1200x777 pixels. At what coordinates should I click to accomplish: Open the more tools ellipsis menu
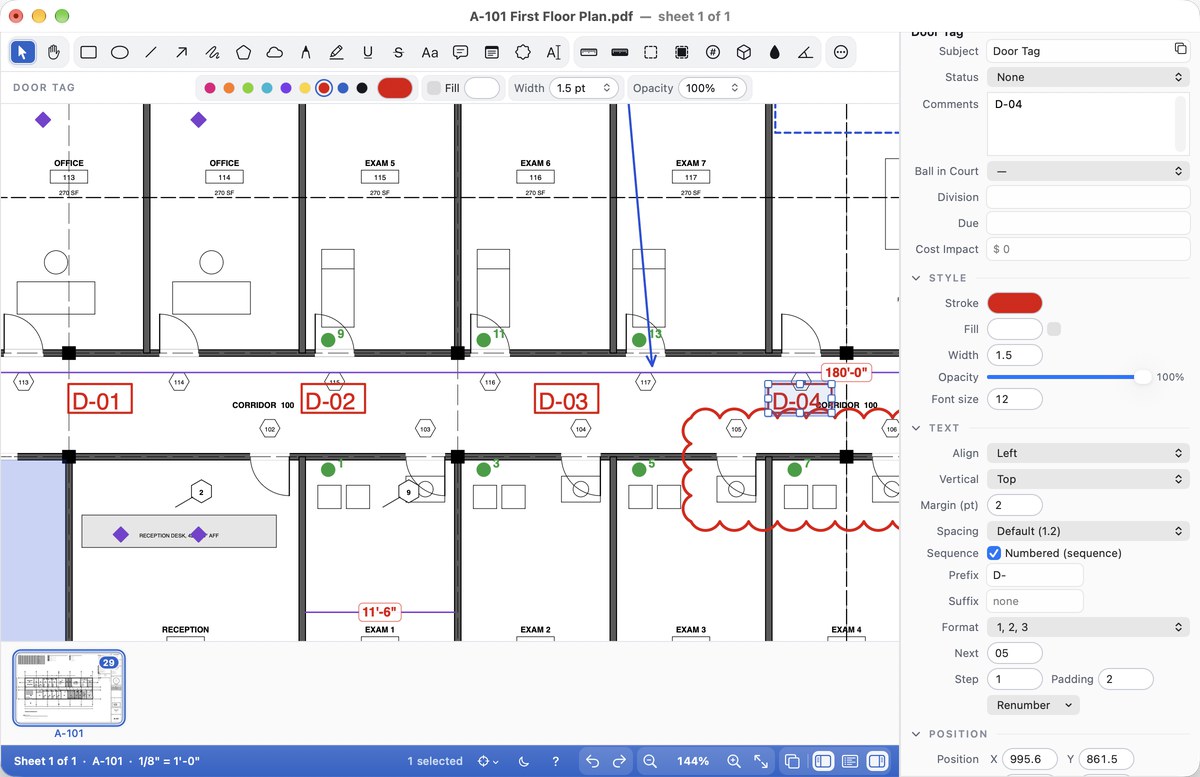[841, 52]
